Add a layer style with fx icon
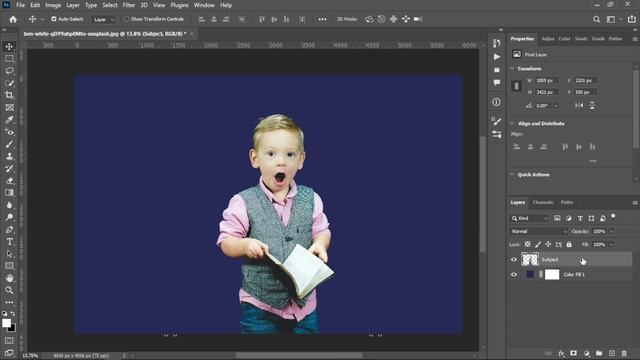This screenshot has width=640, height=360. pos(561,353)
